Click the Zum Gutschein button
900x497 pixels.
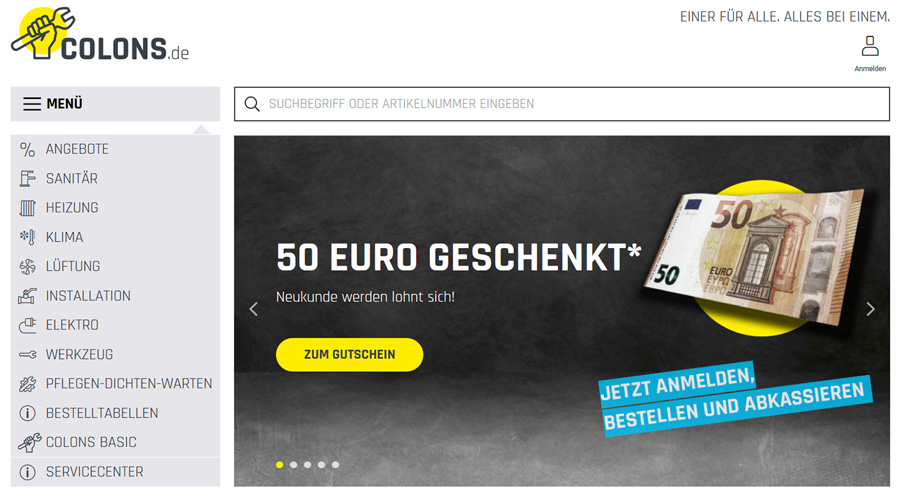[x=350, y=355]
